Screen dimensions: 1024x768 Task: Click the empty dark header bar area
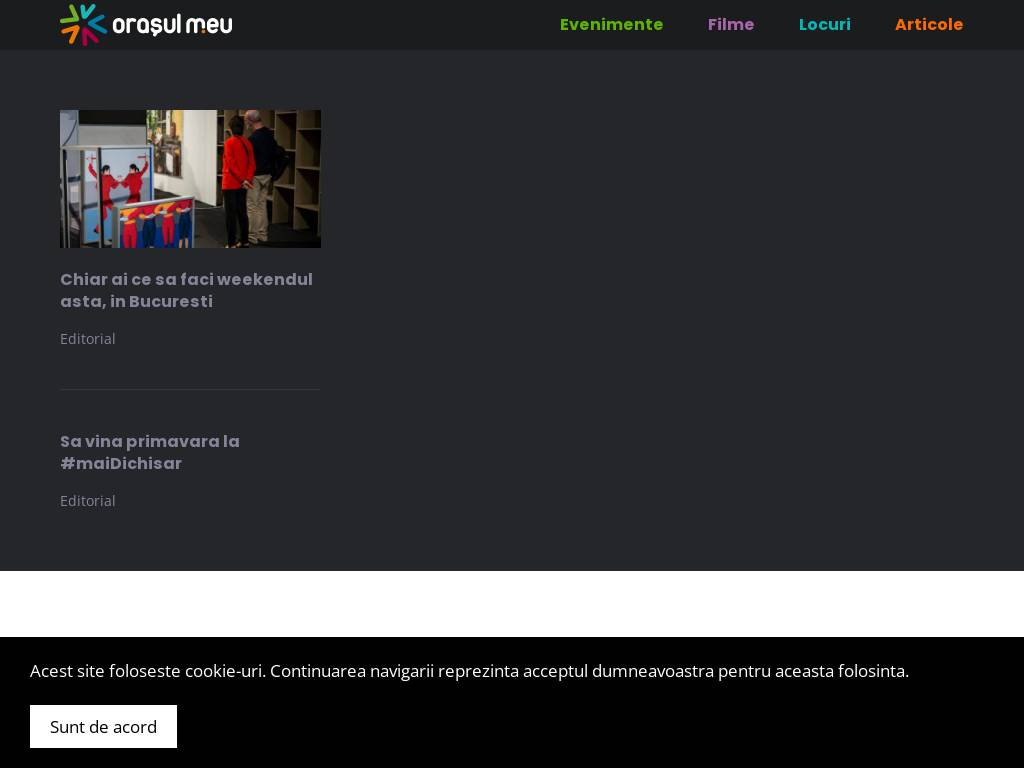pos(400,25)
